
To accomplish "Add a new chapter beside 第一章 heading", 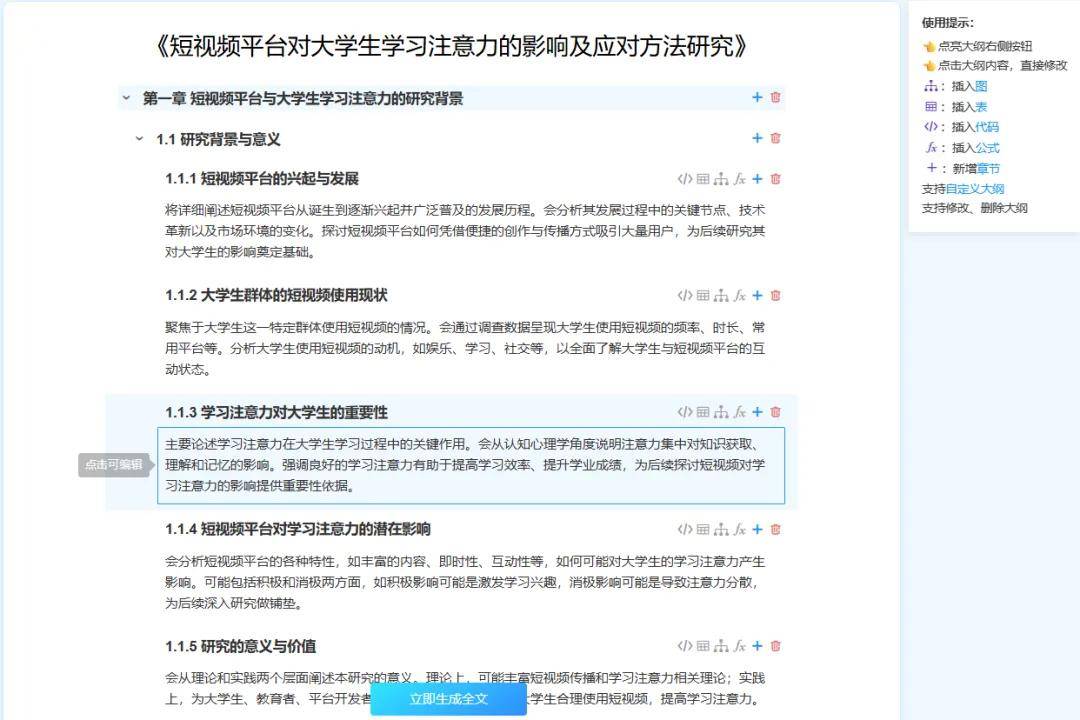I will click(x=757, y=97).
